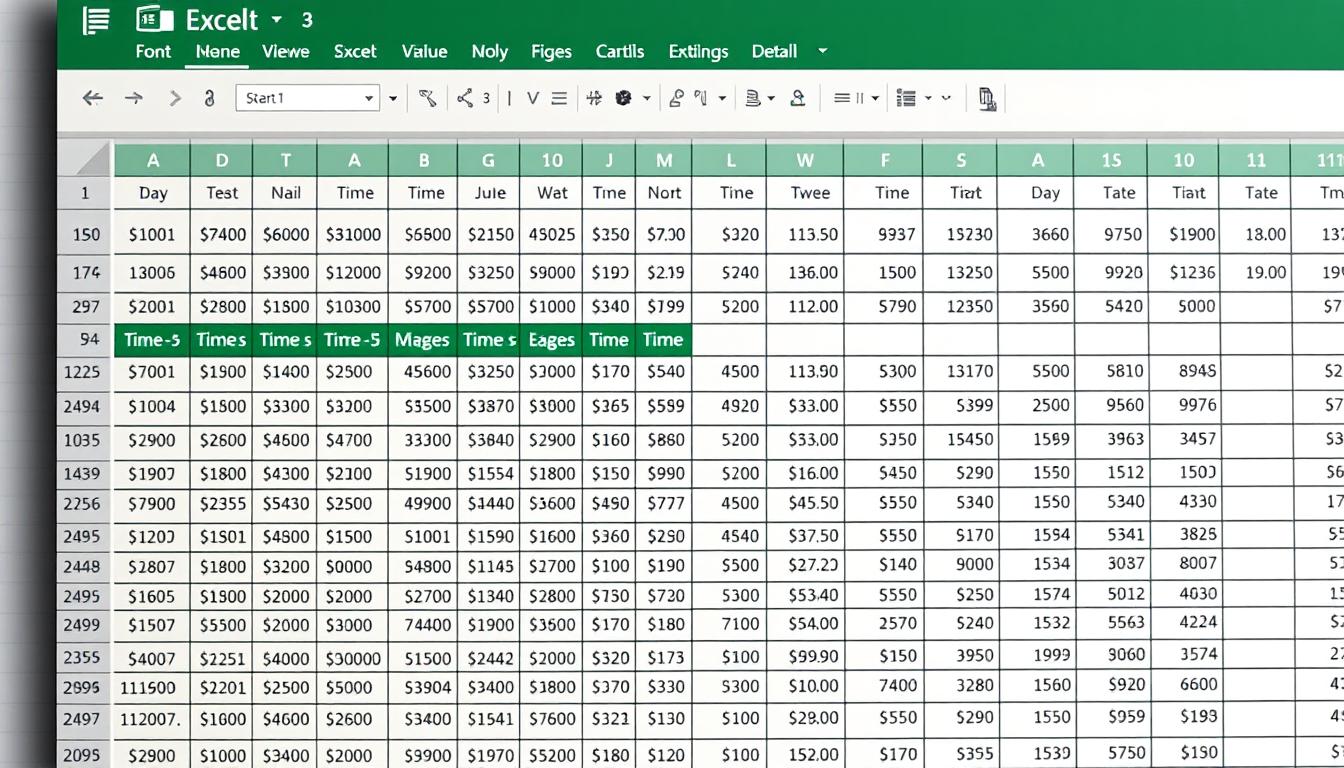The height and width of the screenshot is (768, 1344).
Task: Open the Viewe tab
Action: (x=286, y=51)
